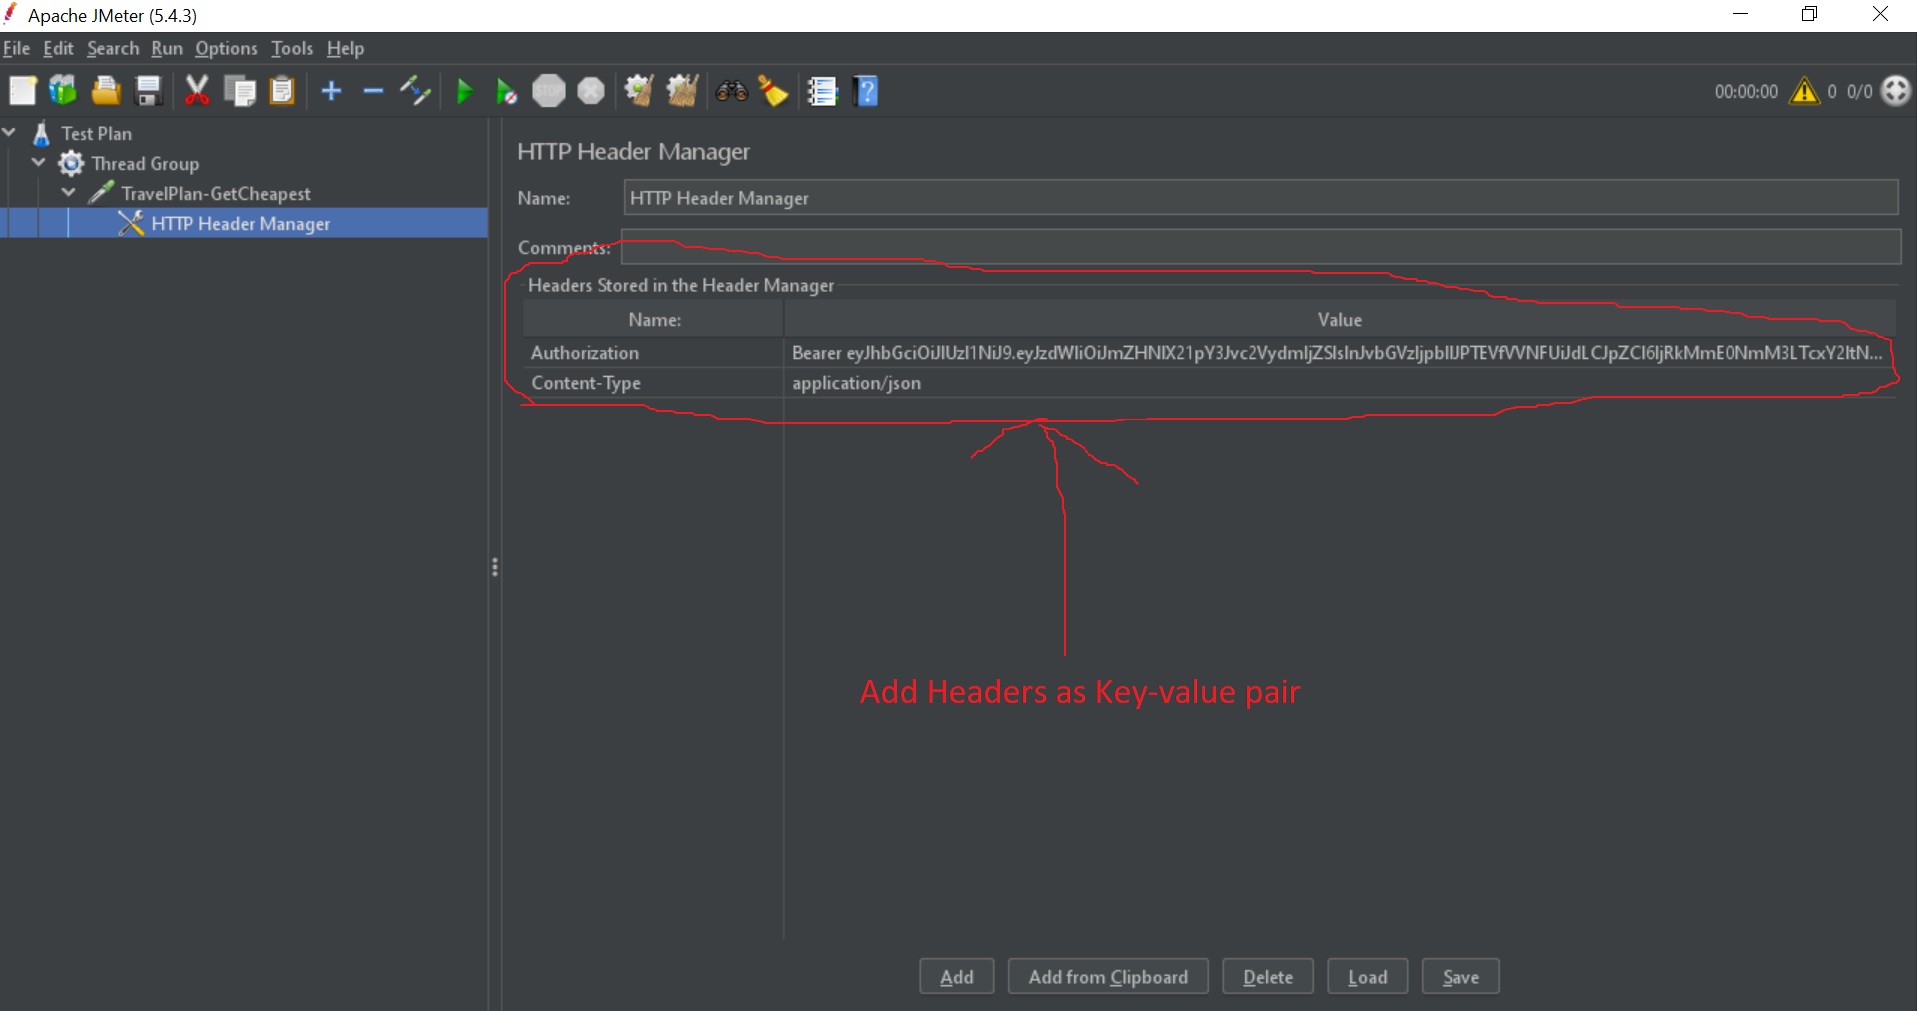Select Test Plan in the tree

(x=96, y=133)
